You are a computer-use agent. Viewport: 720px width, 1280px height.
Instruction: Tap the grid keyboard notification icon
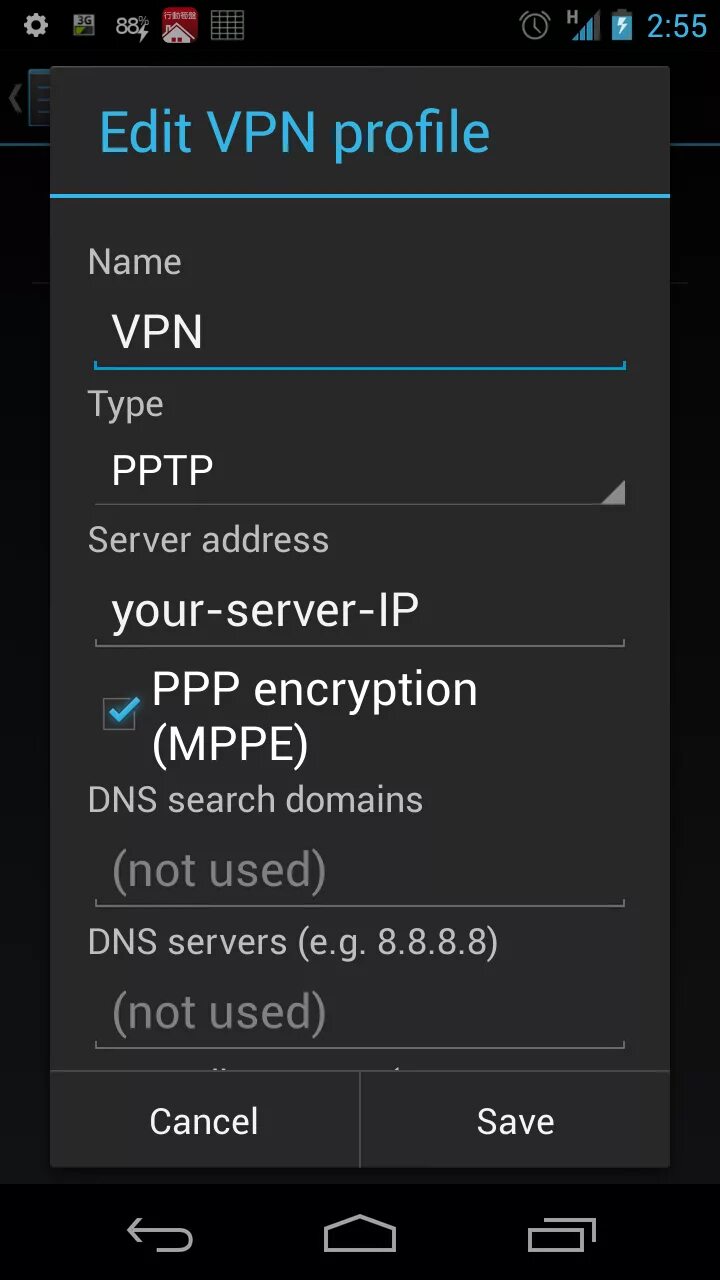pyautogui.click(x=227, y=25)
